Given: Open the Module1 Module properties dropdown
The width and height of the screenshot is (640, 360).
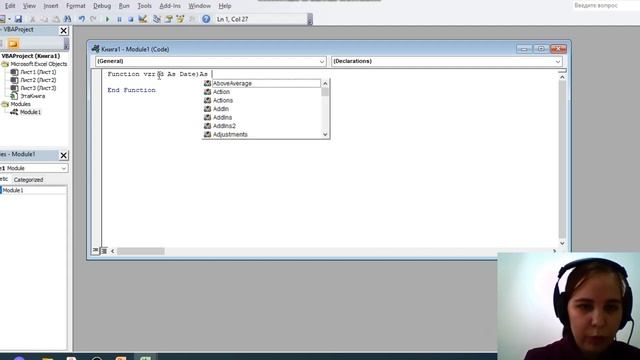Looking at the screenshot, I should click(x=64, y=168).
